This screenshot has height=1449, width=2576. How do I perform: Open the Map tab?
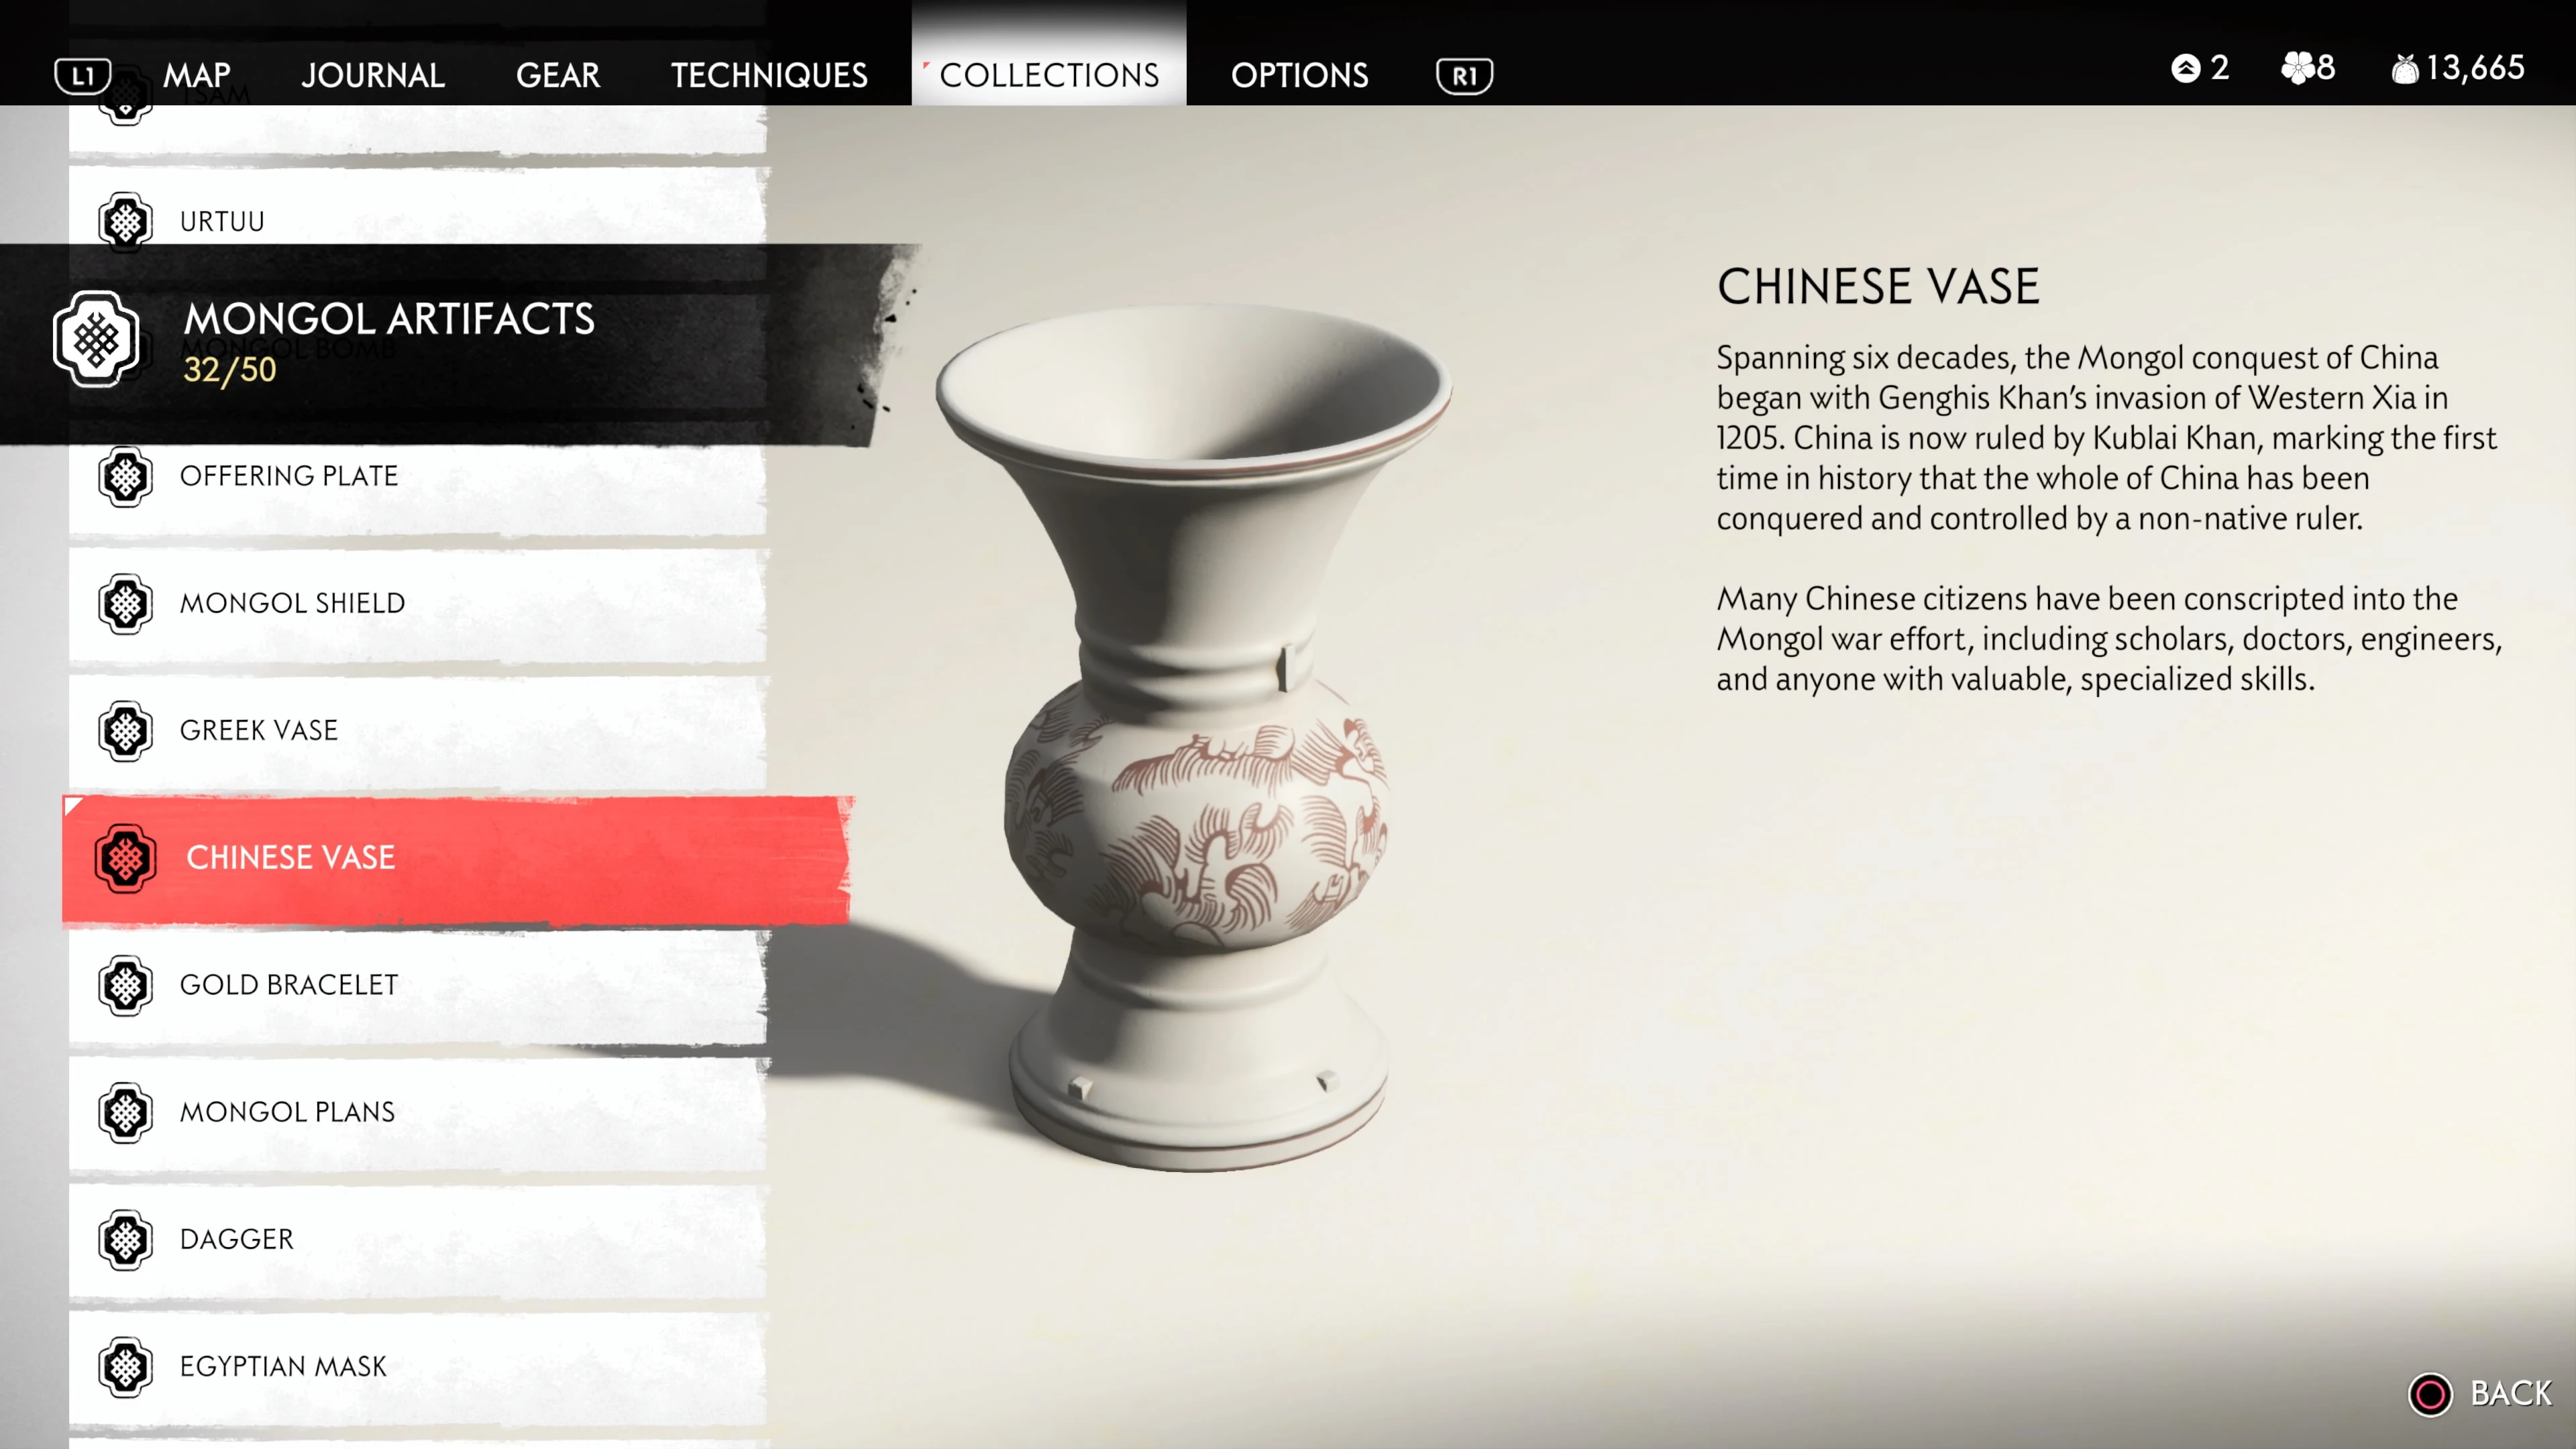pos(197,75)
